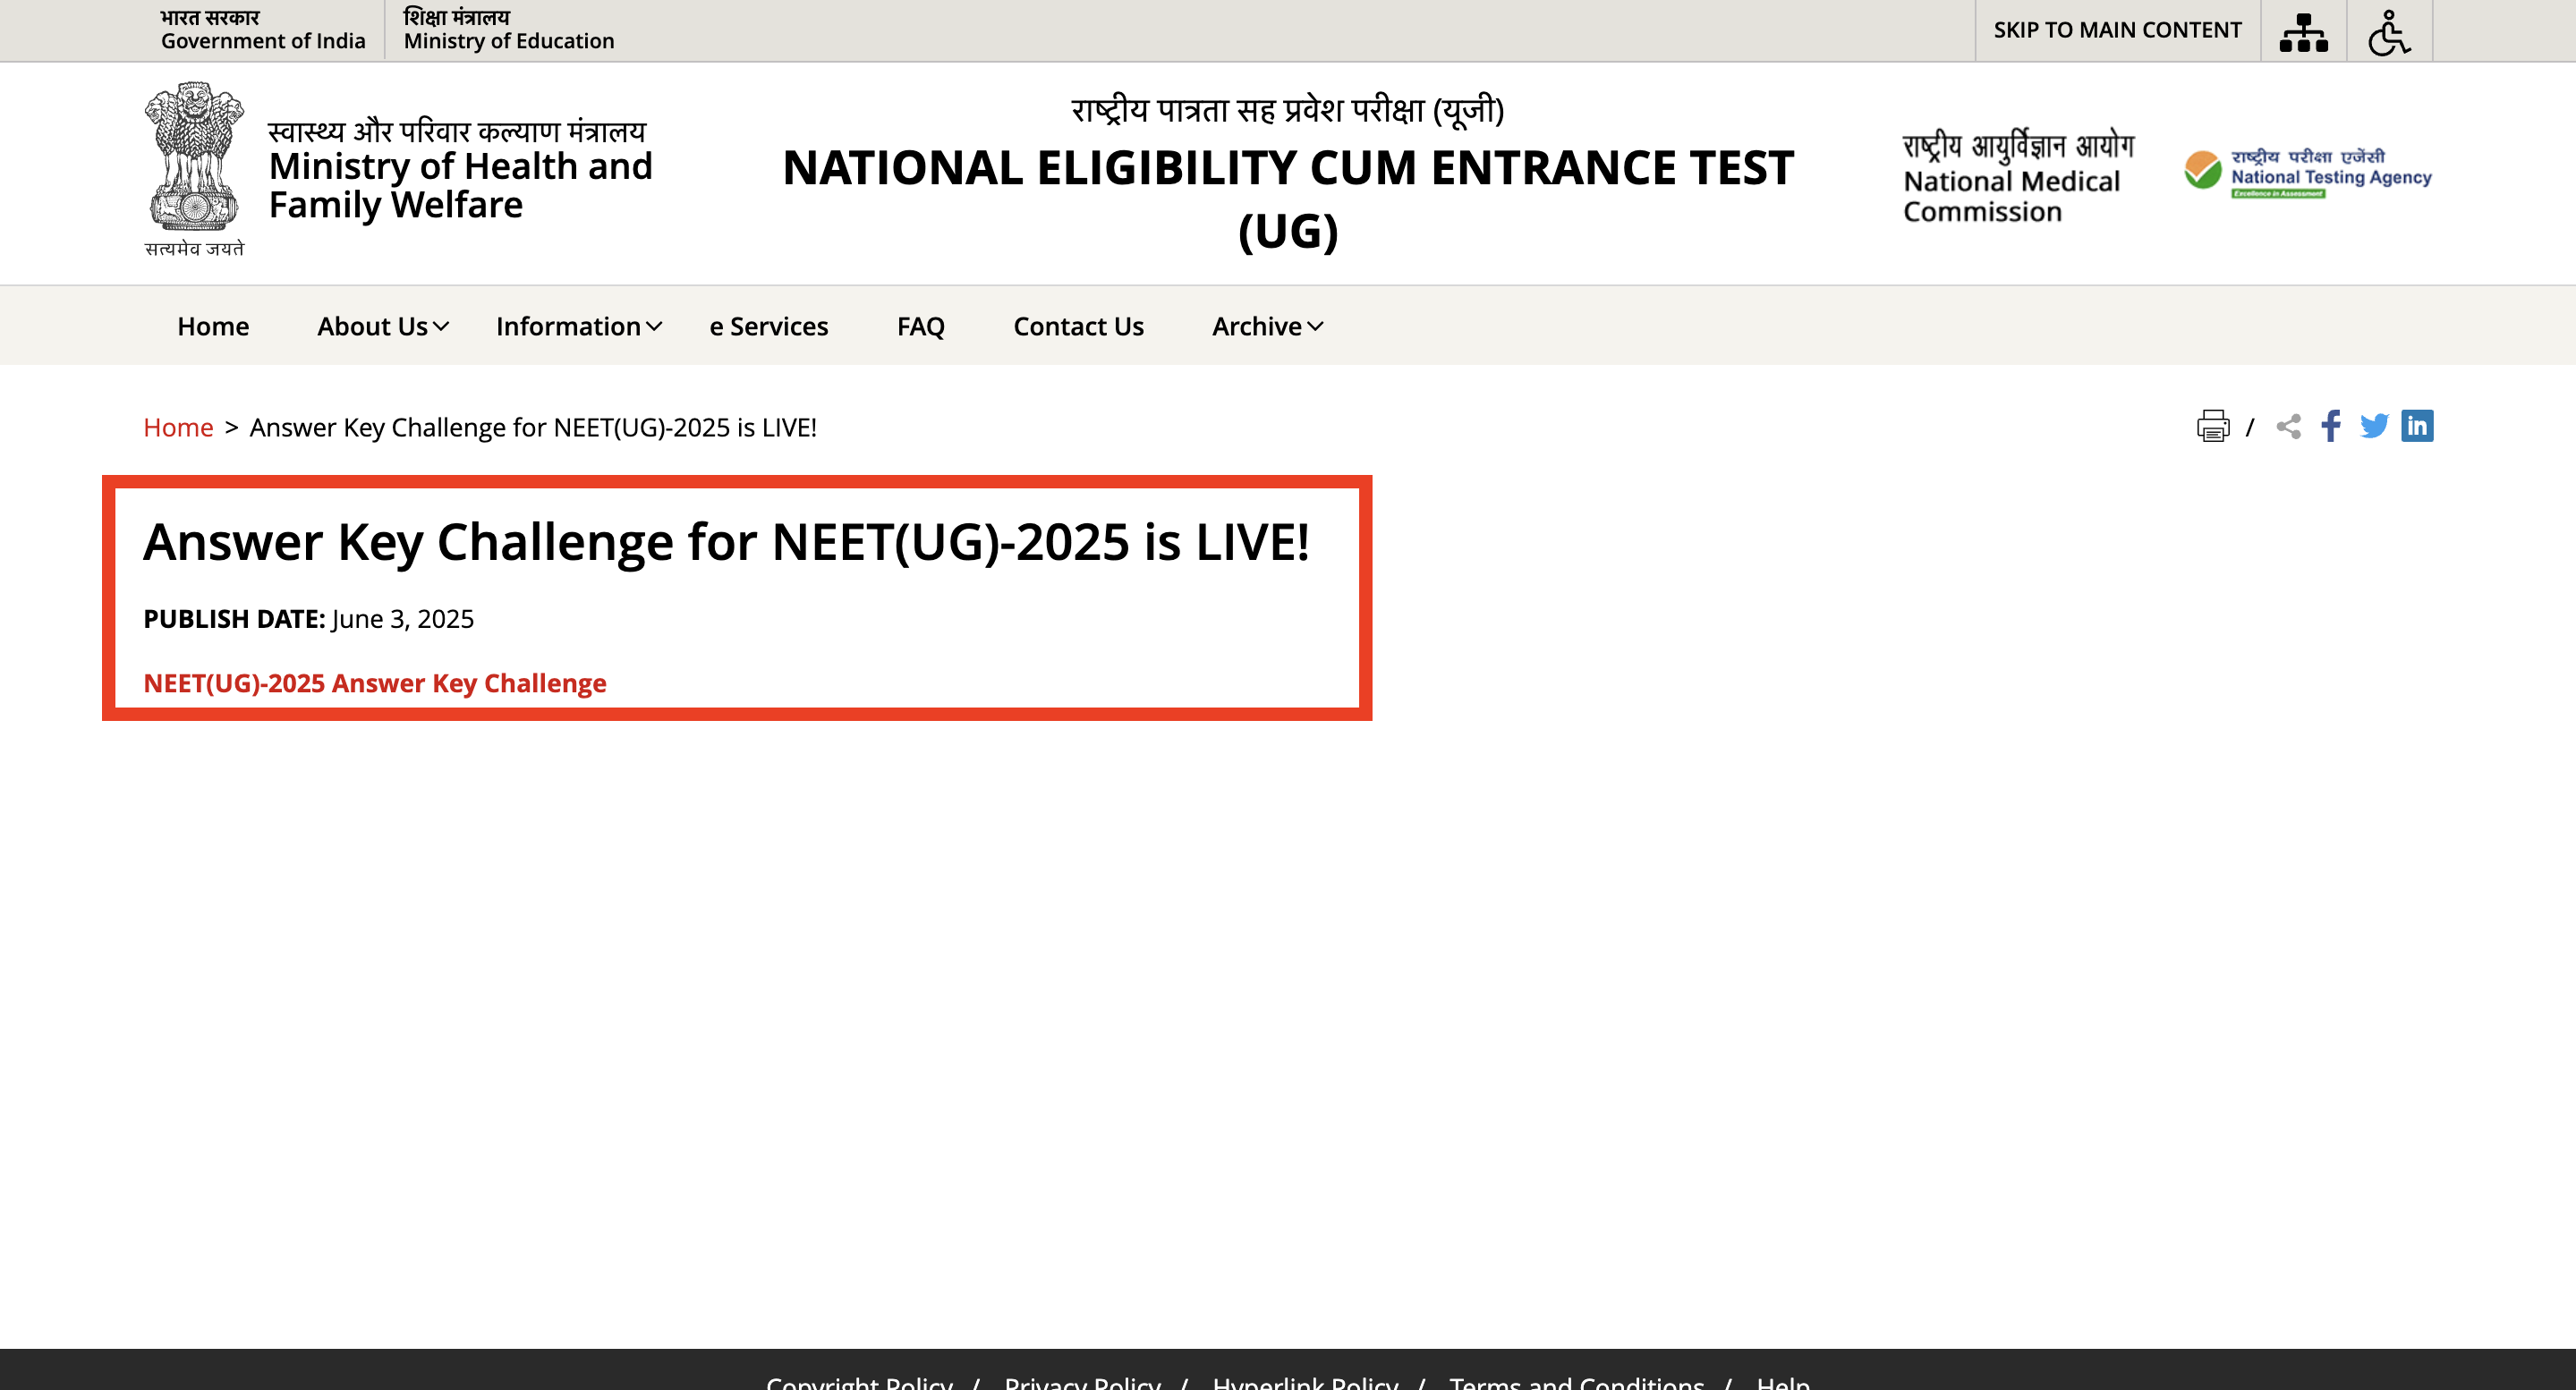Click the National Medical Commission logo
Image resolution: width=2576 pixels, height=1390 pixels.
2017,177
